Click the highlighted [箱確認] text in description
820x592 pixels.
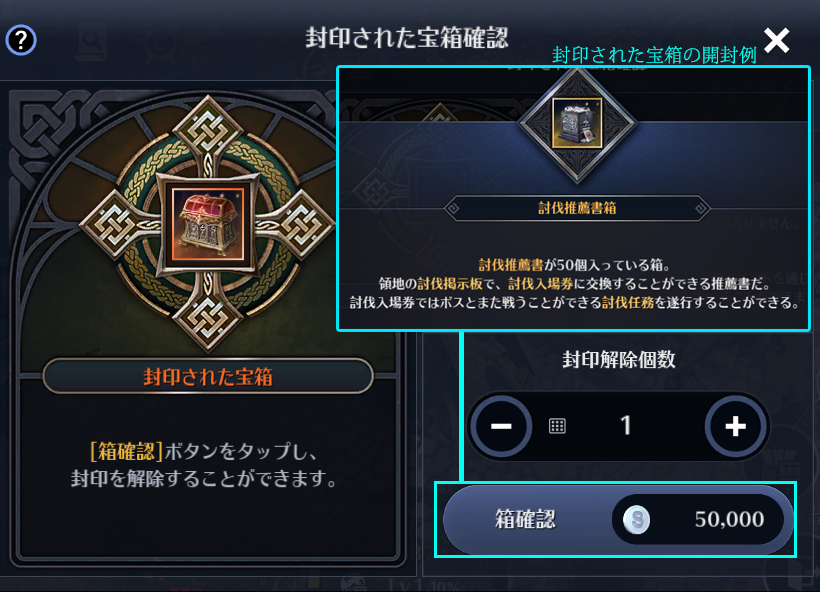point(127,451)
